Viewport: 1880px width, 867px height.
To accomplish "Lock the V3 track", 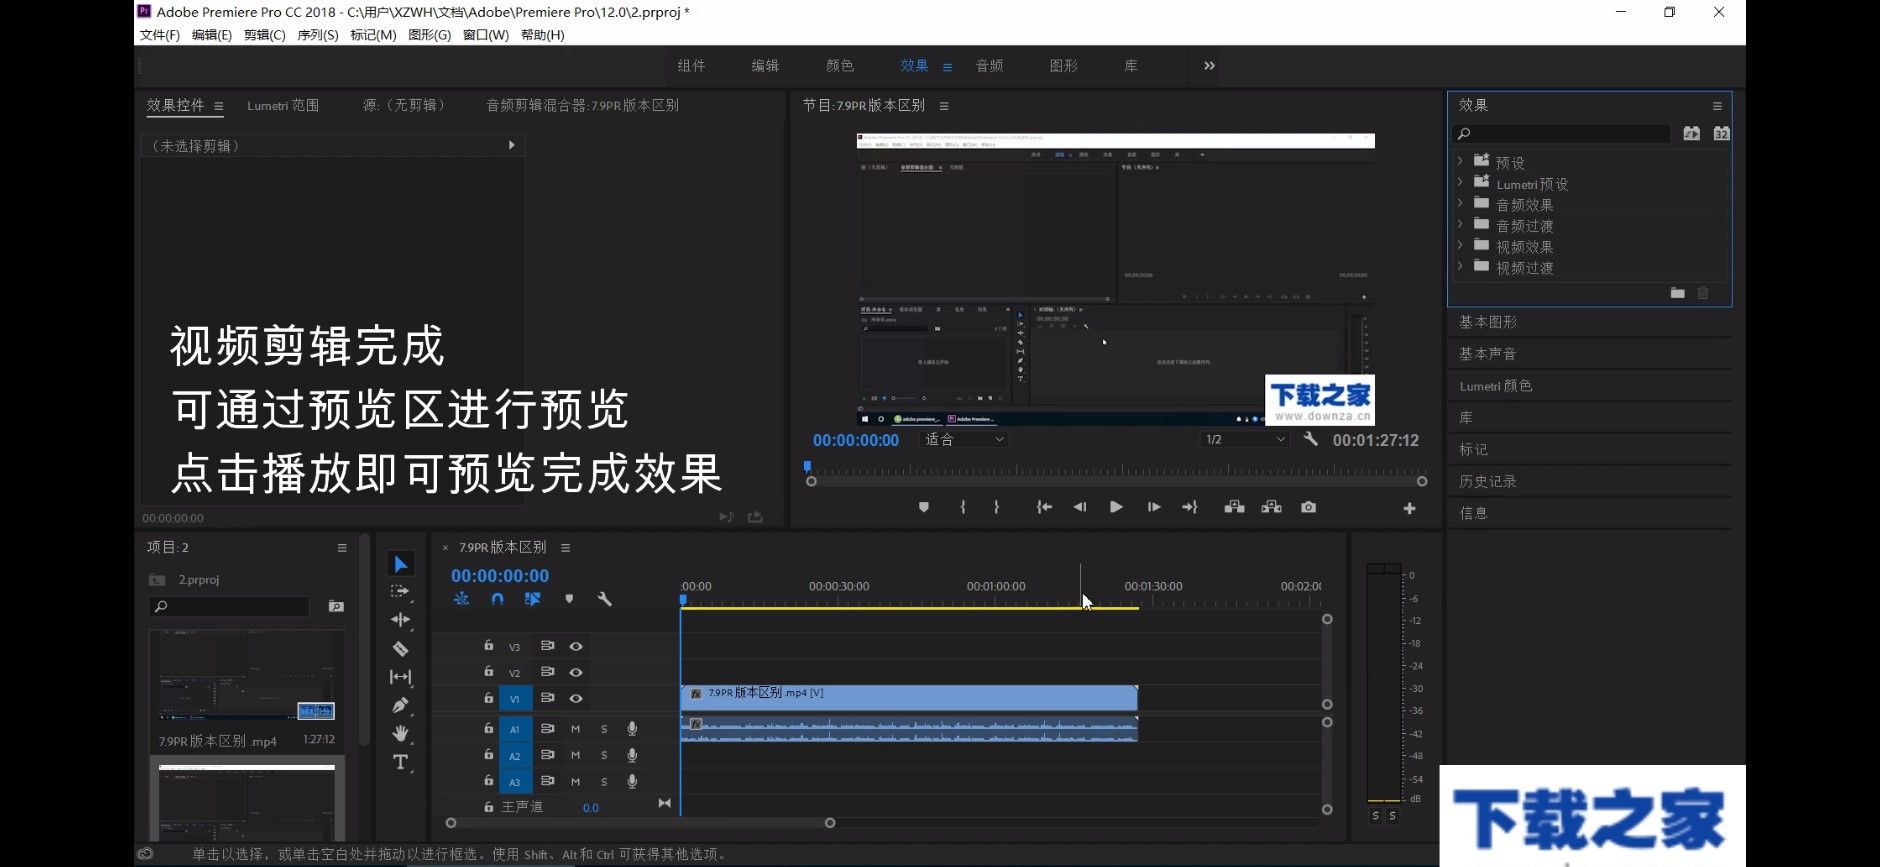I will [x=489, y=645].
